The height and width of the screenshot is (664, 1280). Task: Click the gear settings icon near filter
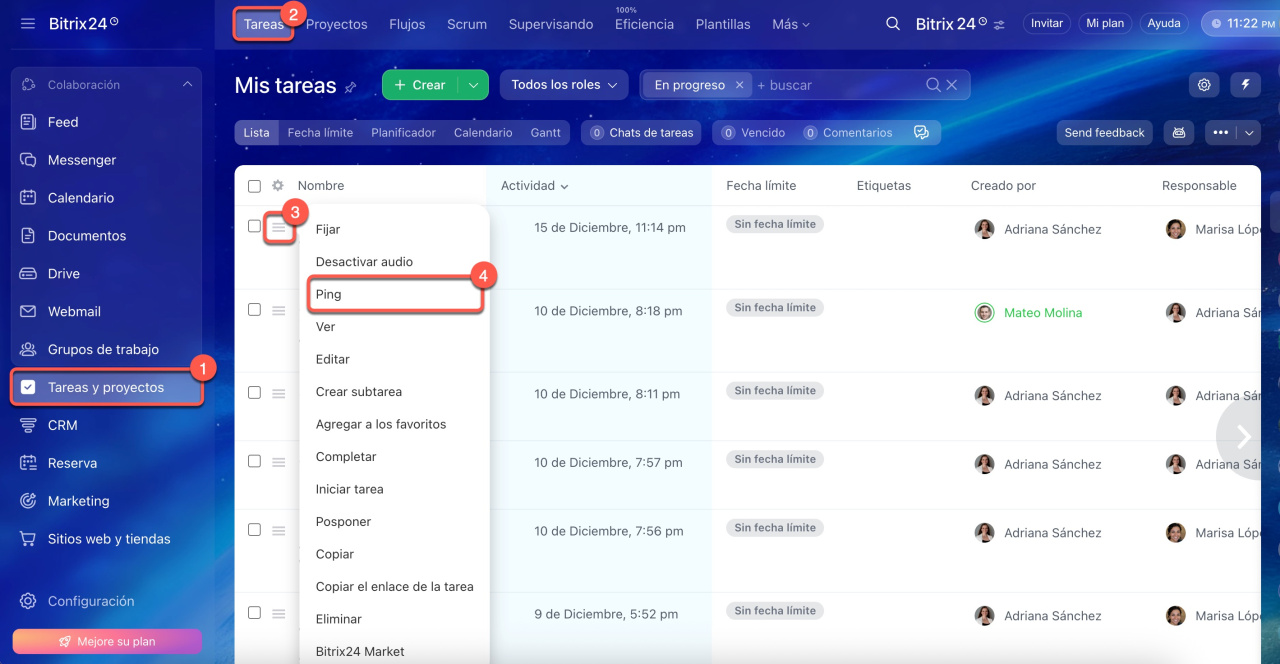coord(1204,85)
